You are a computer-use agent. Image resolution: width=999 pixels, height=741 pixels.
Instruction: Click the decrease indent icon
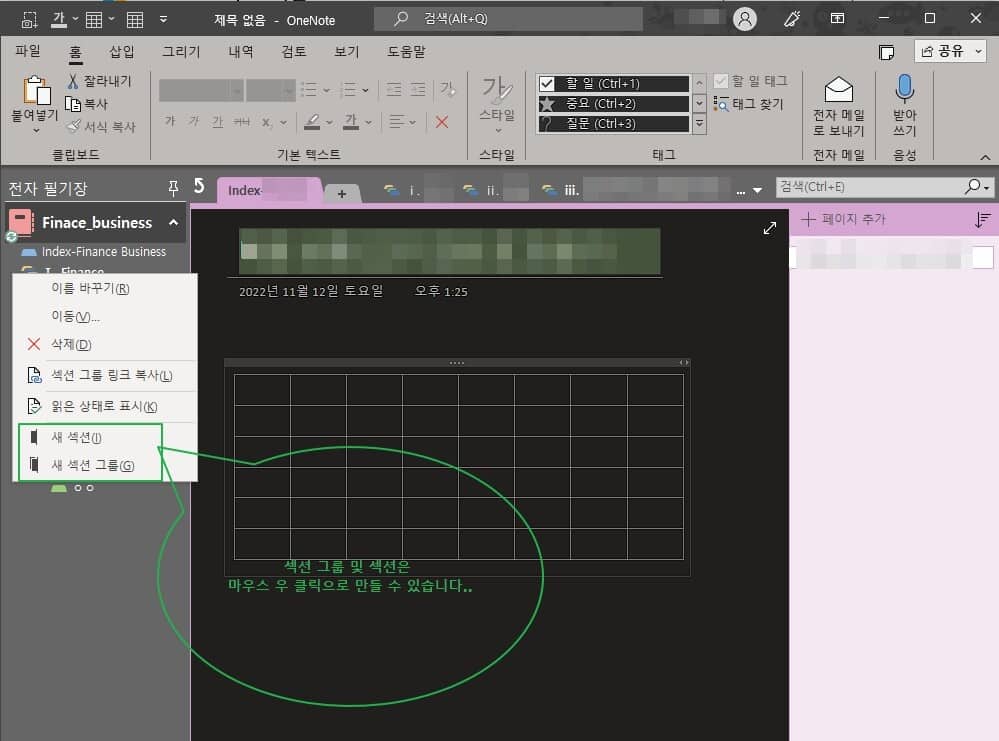point(394,90)
